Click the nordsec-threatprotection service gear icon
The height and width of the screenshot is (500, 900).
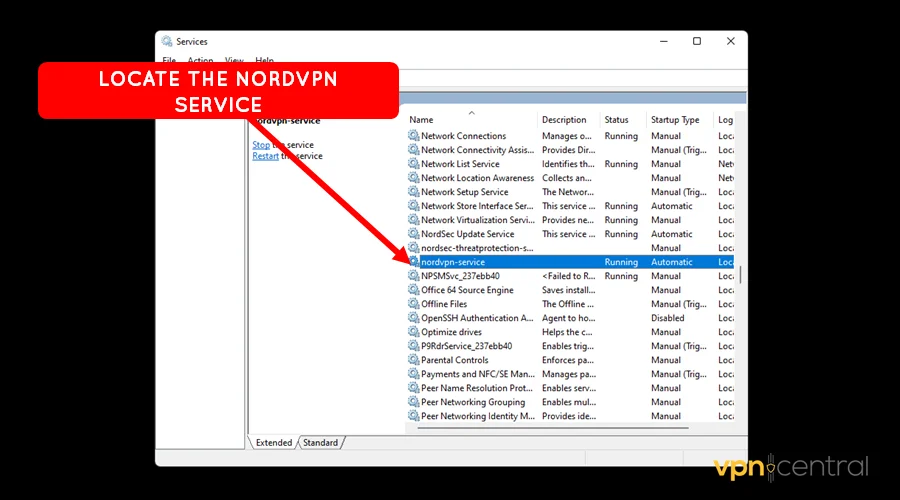(x=413, y=247)
